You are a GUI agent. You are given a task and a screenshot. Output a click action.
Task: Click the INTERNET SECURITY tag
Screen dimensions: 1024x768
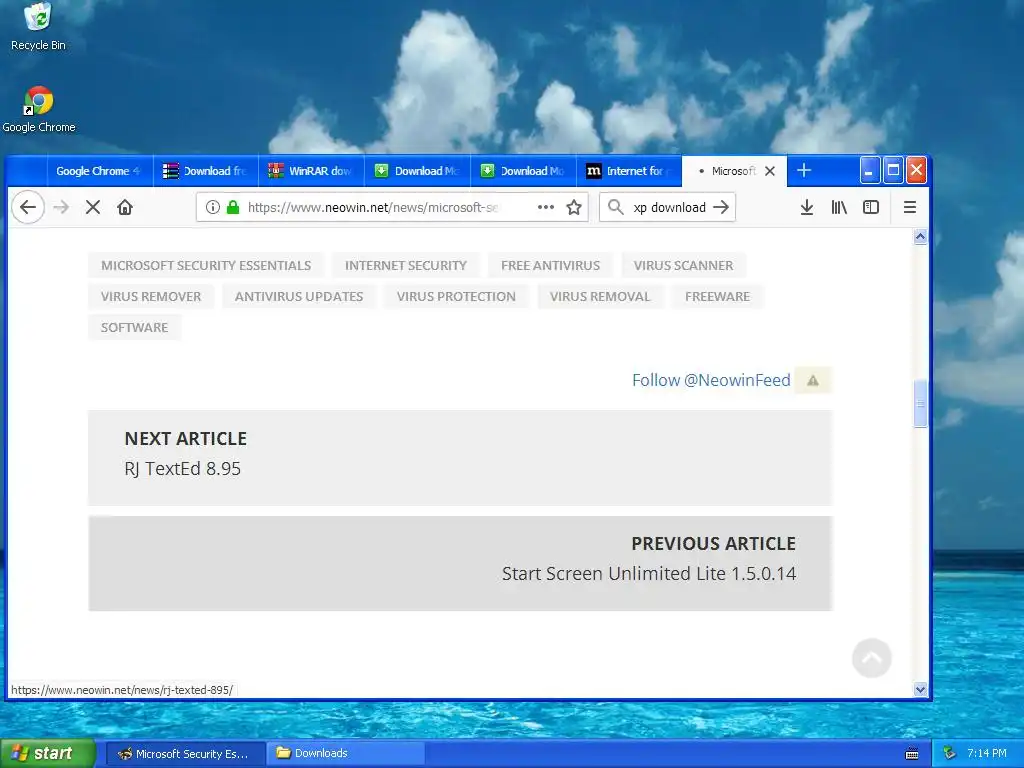[406, 266]
